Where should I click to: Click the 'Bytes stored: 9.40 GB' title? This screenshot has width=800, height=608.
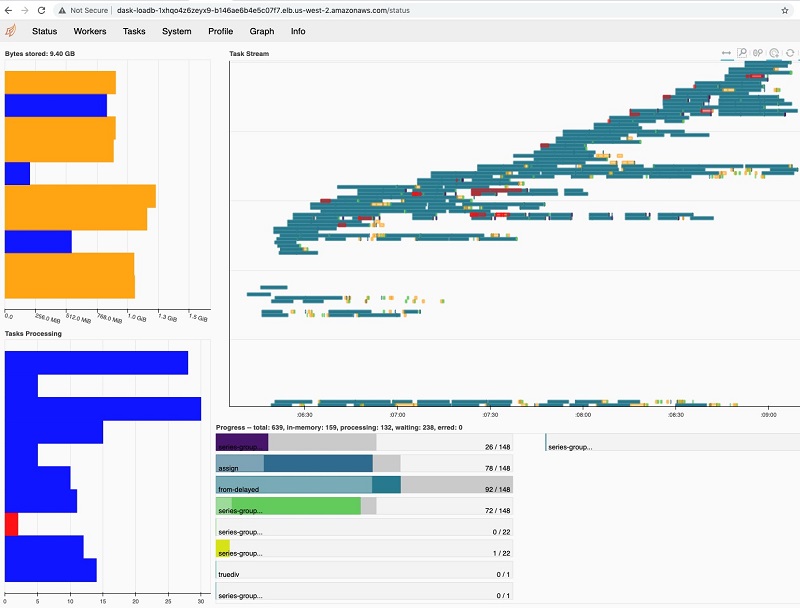pyautogui.click(x=40, y=54)
